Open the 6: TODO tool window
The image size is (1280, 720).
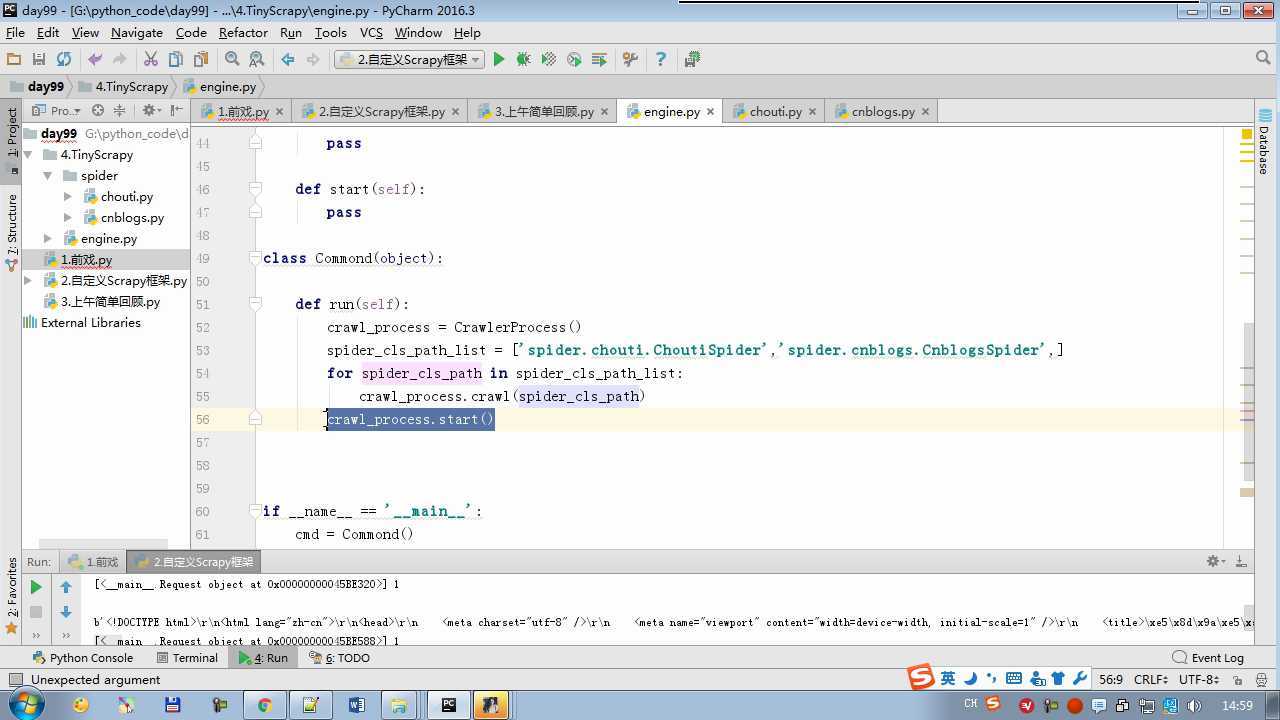coord(339,658)
